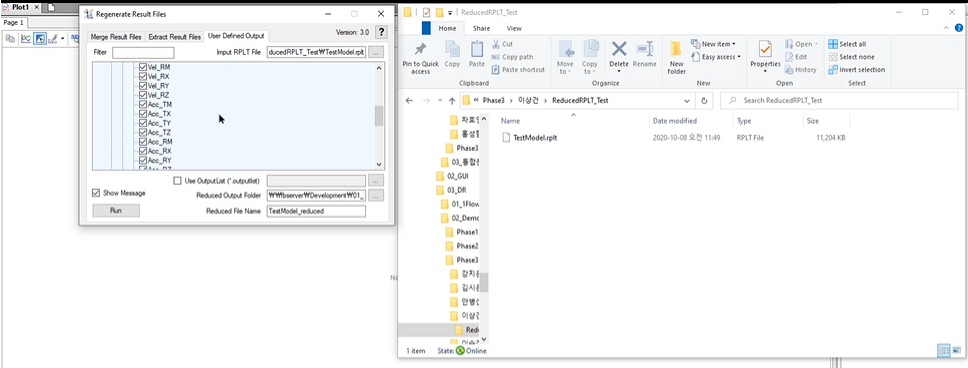Click the help question mark button
968x368 pixels.
coord(382,32)
